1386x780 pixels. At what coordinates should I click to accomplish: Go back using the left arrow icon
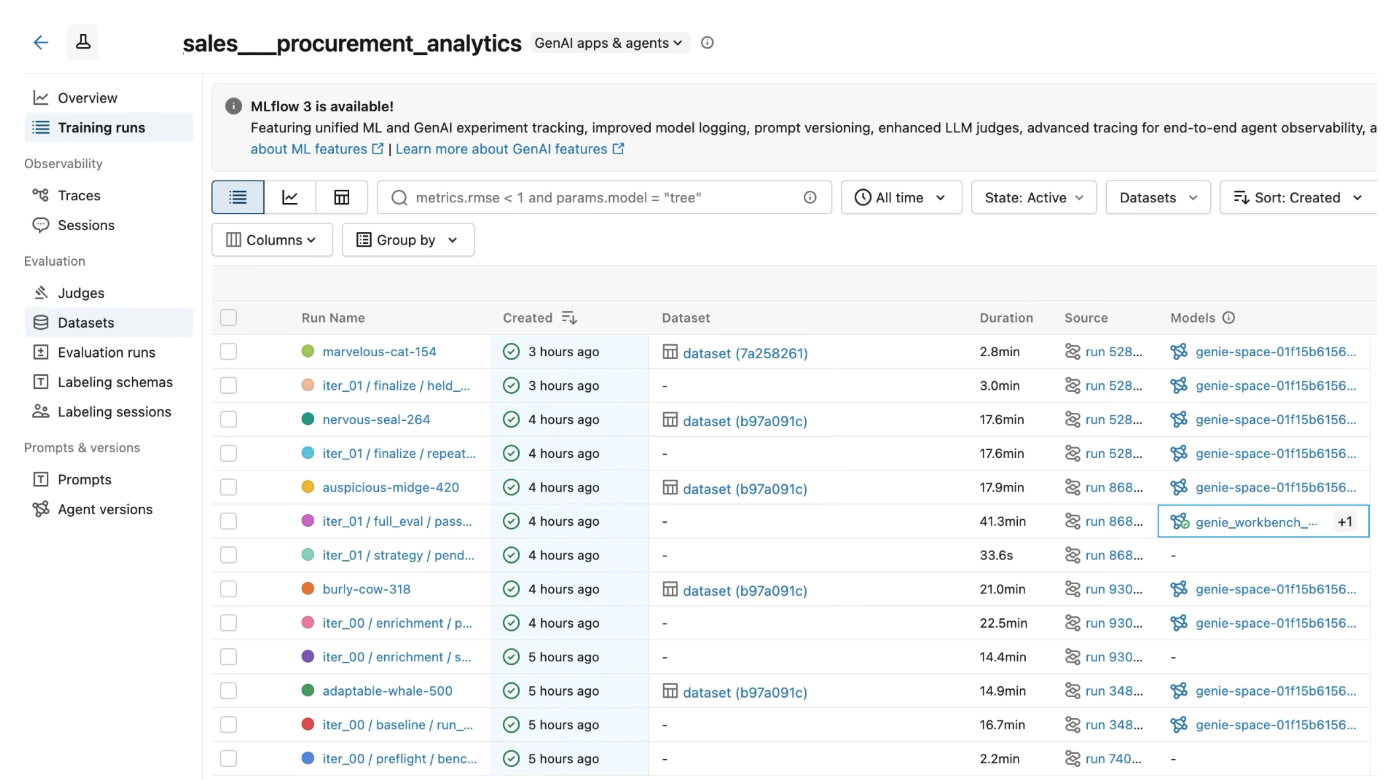click(x=41, y=42)
